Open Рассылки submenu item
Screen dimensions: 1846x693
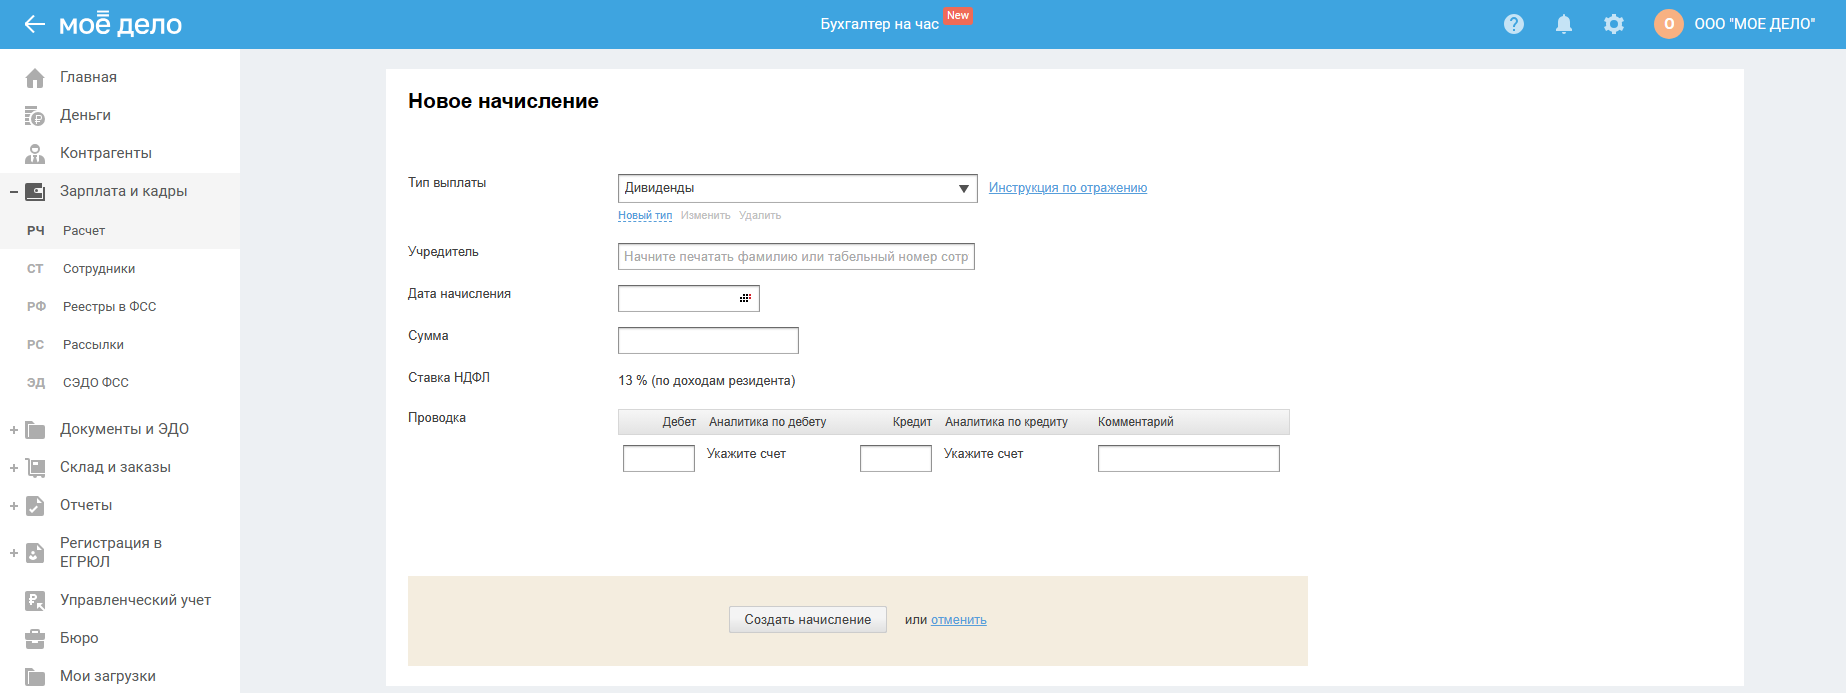(x=93, y=345)
